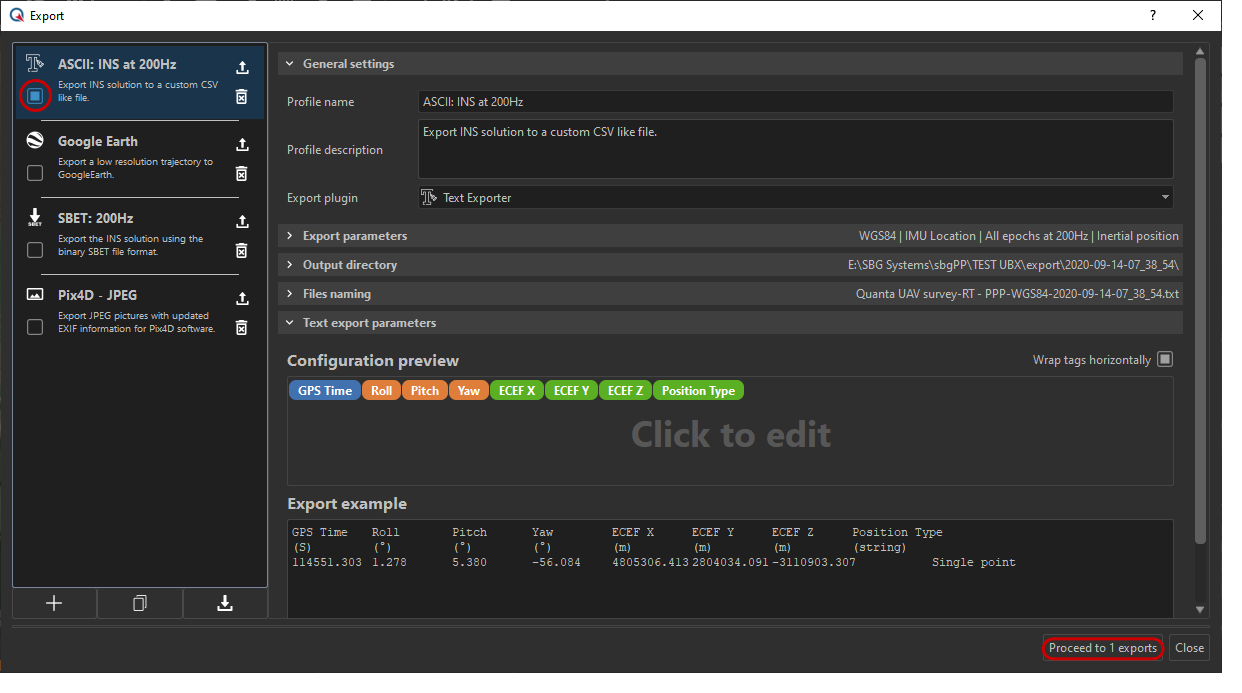Screen dimensions: 1242x693
Task: Click in the Profile name field
Action: click(x=795, y=102)
